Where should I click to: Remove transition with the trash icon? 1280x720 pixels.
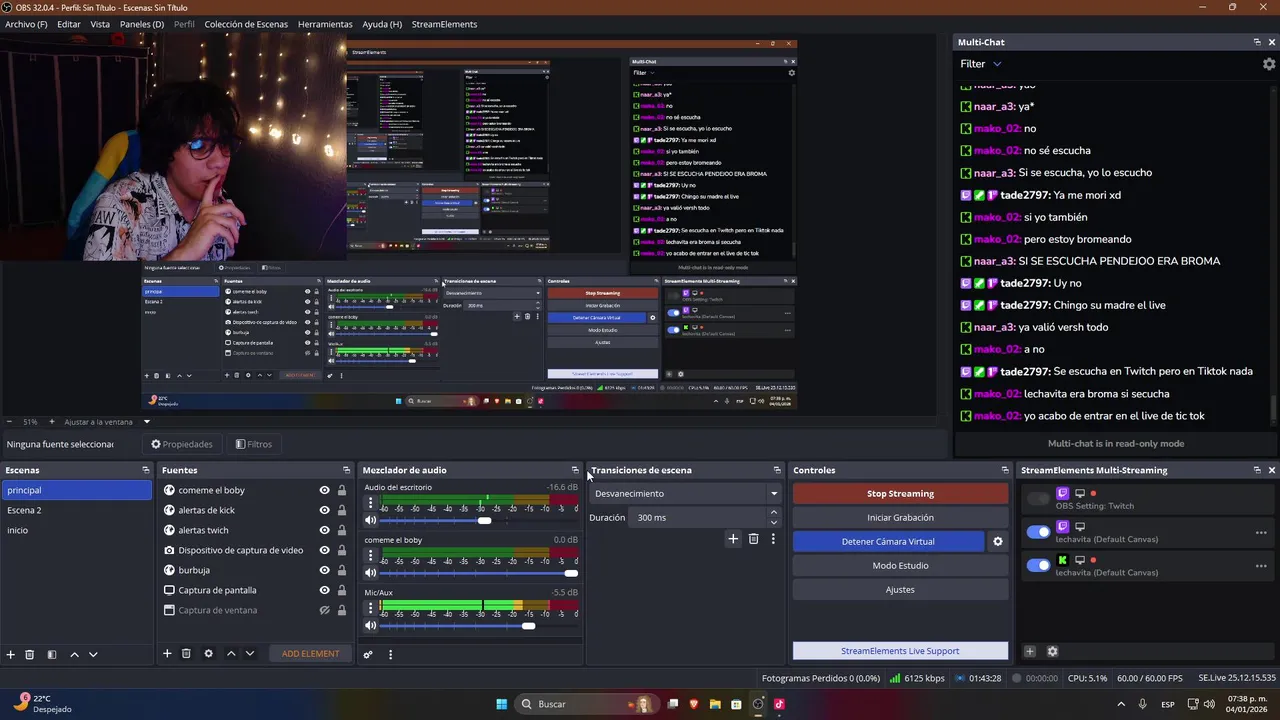(754, 539)
